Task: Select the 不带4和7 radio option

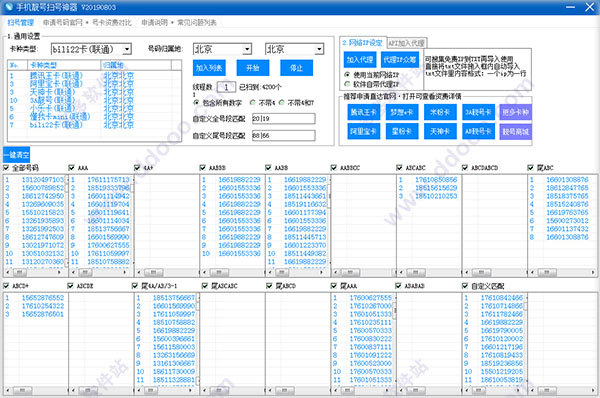Action: pos(282,103)
